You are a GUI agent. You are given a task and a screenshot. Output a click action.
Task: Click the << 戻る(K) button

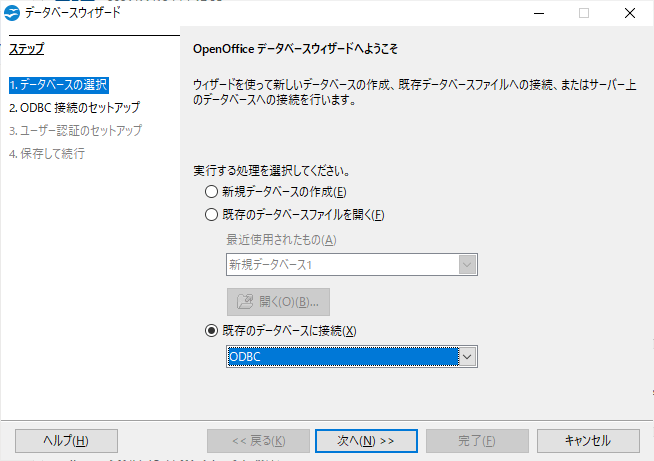point(258,441)
